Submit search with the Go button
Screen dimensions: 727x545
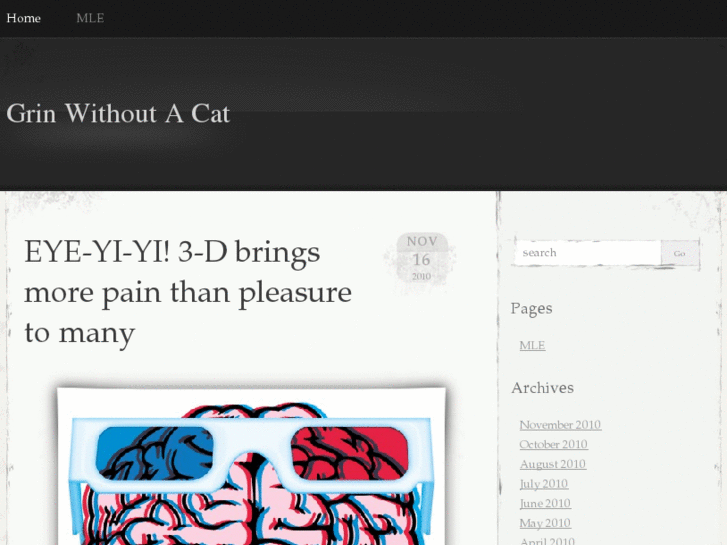click(x=680, y=253)
